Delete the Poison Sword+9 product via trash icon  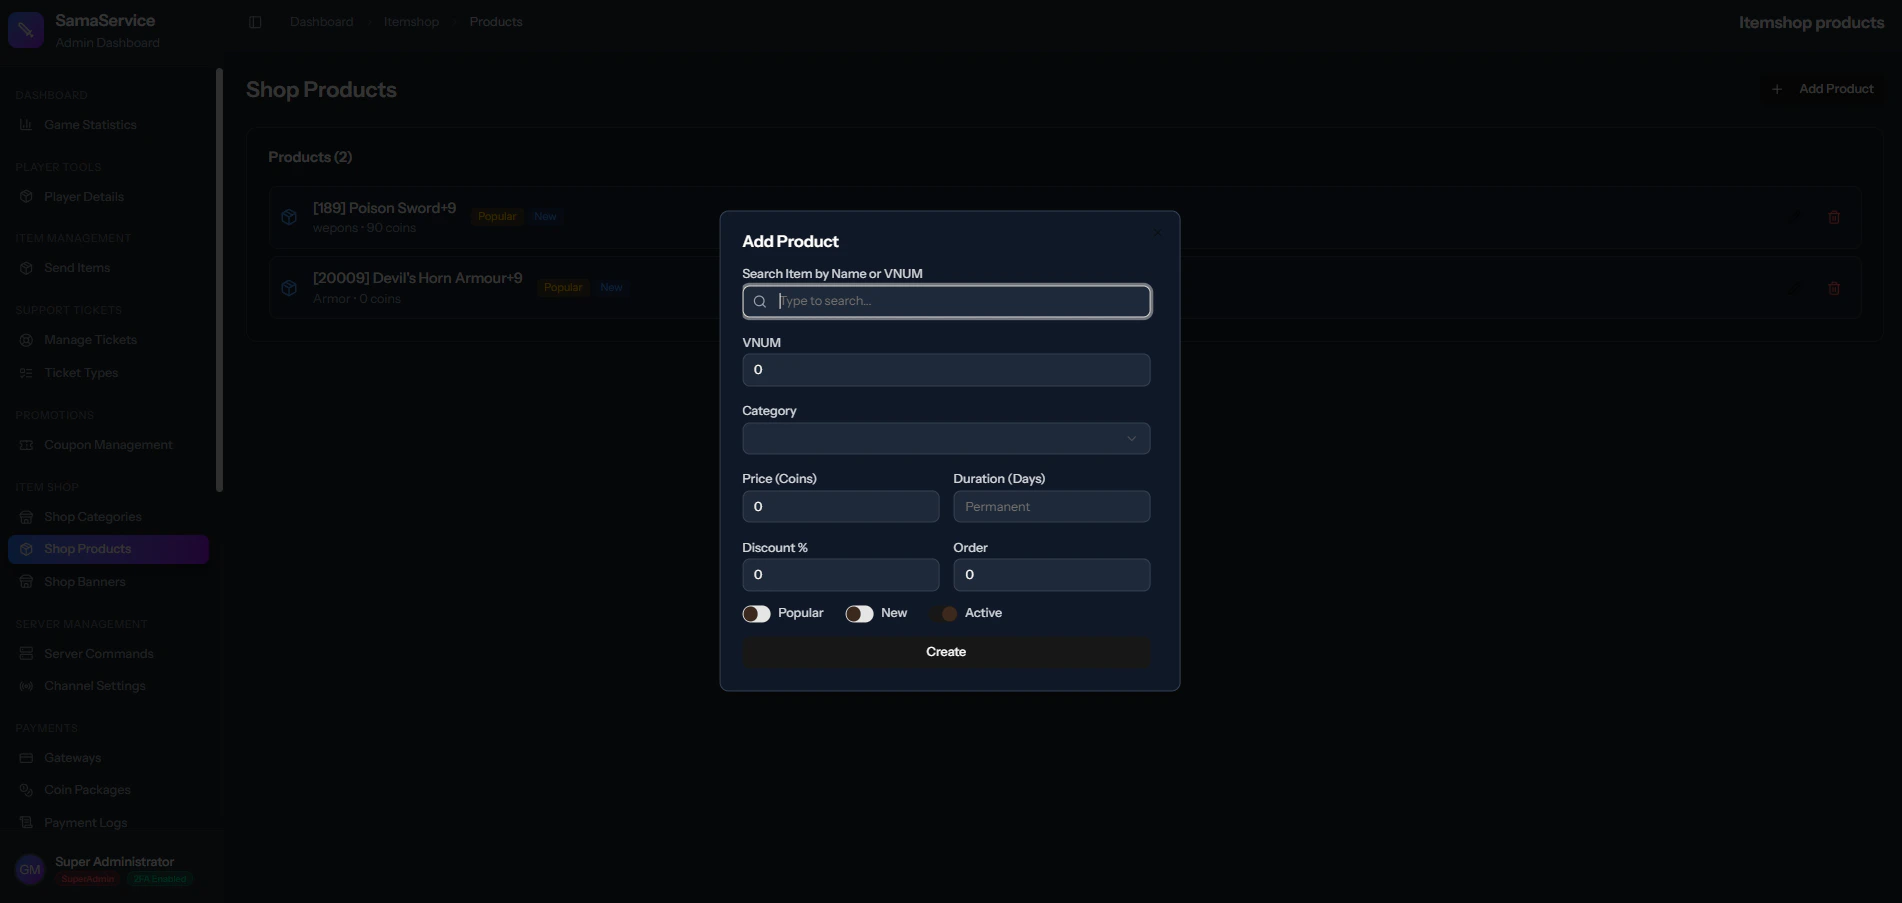point(1834,217)
